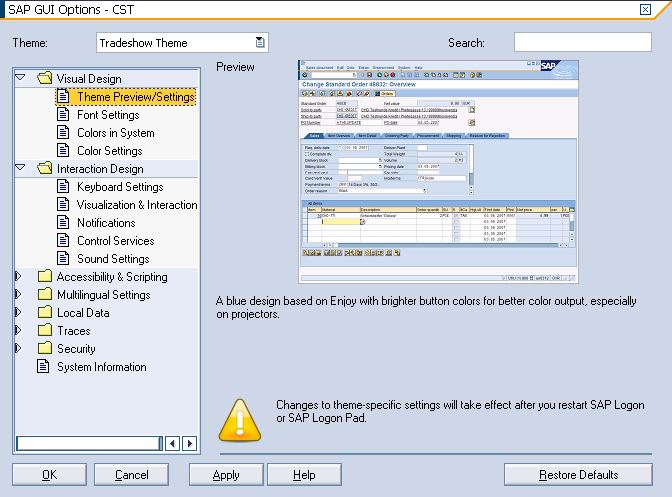Open the Theme dropdown list
Image resolution: width=672 pixels, height=497 pixels.
coord(260,42)
